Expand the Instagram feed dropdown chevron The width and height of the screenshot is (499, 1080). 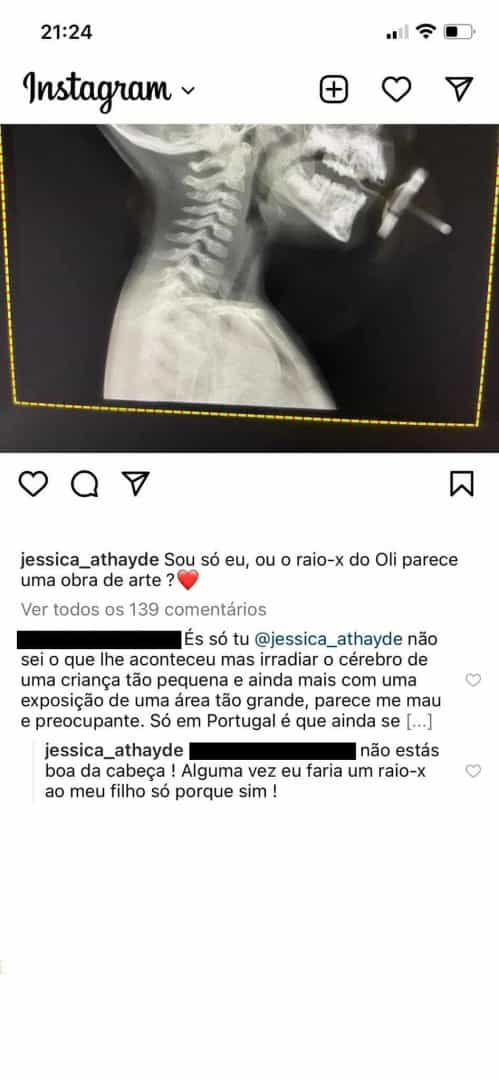[x=187, y=90]
